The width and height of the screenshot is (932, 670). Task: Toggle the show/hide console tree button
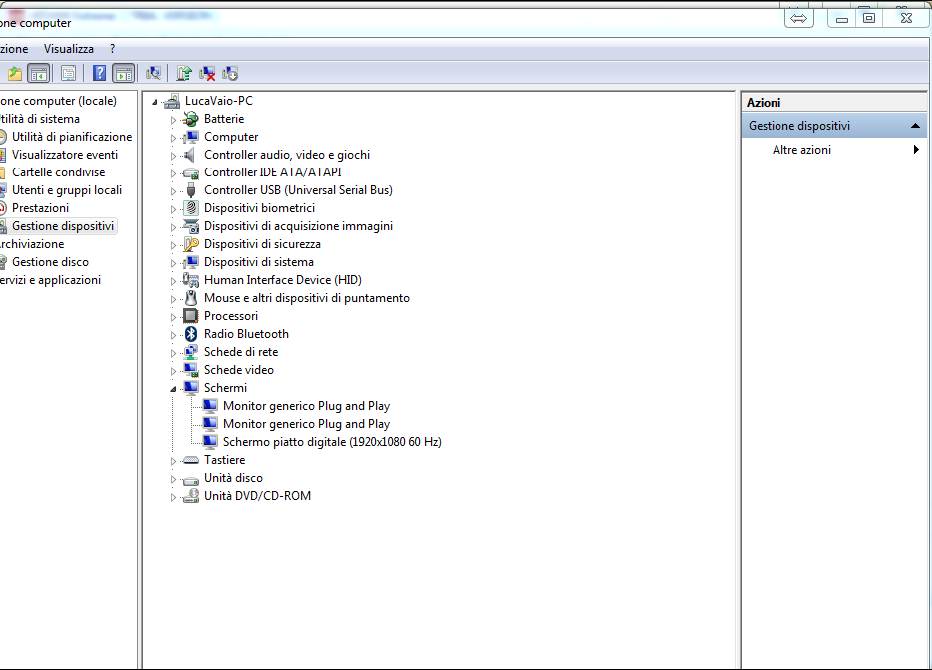coord(39,73)
